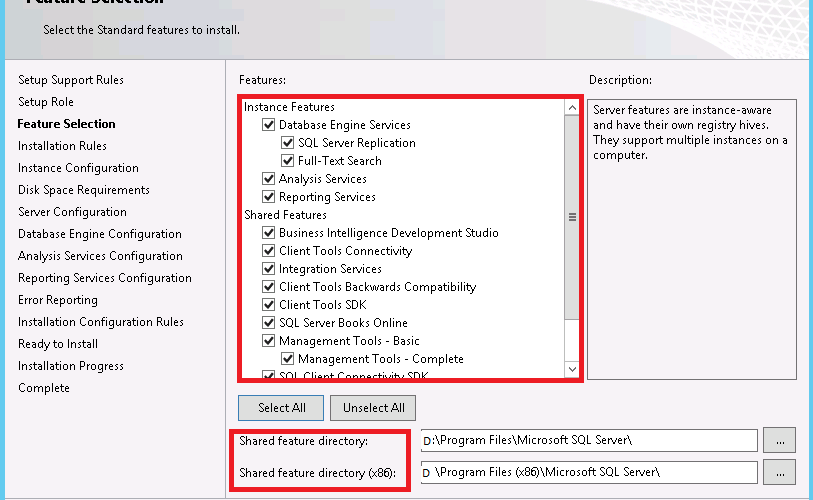Toggle SQL Server Replication checkbox
The height and width of the screenshot is (500, 813).
click(x=287, y=143)
